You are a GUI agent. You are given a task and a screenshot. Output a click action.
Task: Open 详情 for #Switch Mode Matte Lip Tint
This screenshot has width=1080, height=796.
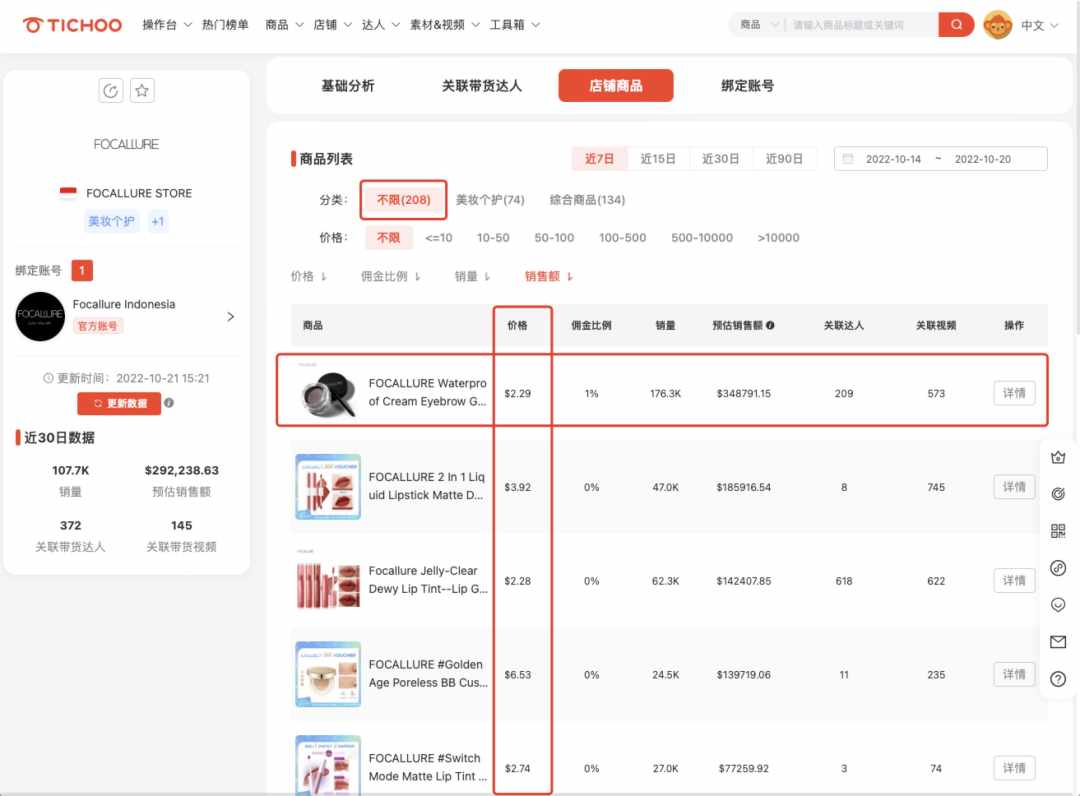(x=1014, y=768)
